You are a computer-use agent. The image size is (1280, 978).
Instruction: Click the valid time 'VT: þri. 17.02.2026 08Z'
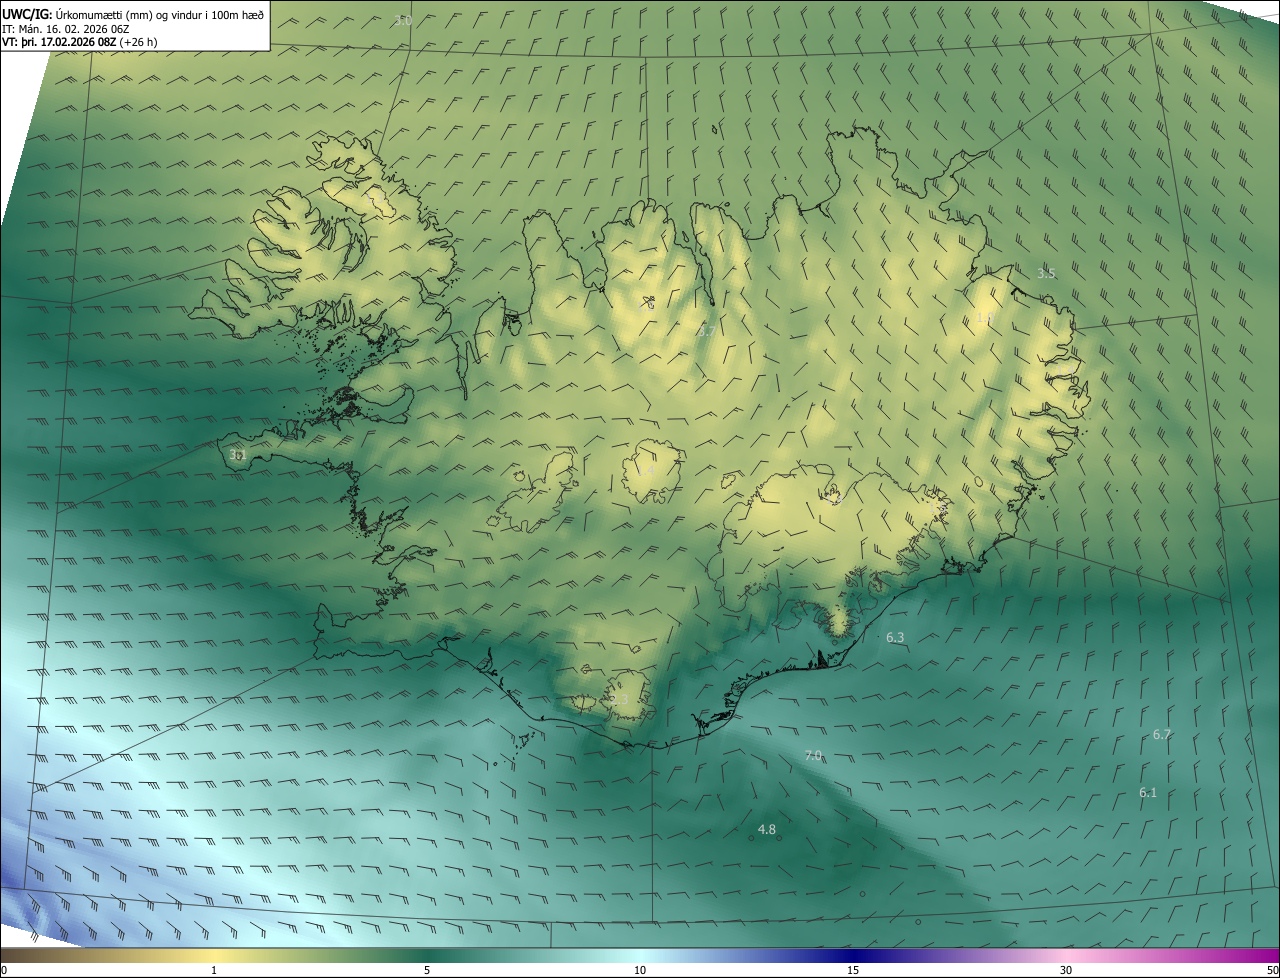tap(59, 42)
